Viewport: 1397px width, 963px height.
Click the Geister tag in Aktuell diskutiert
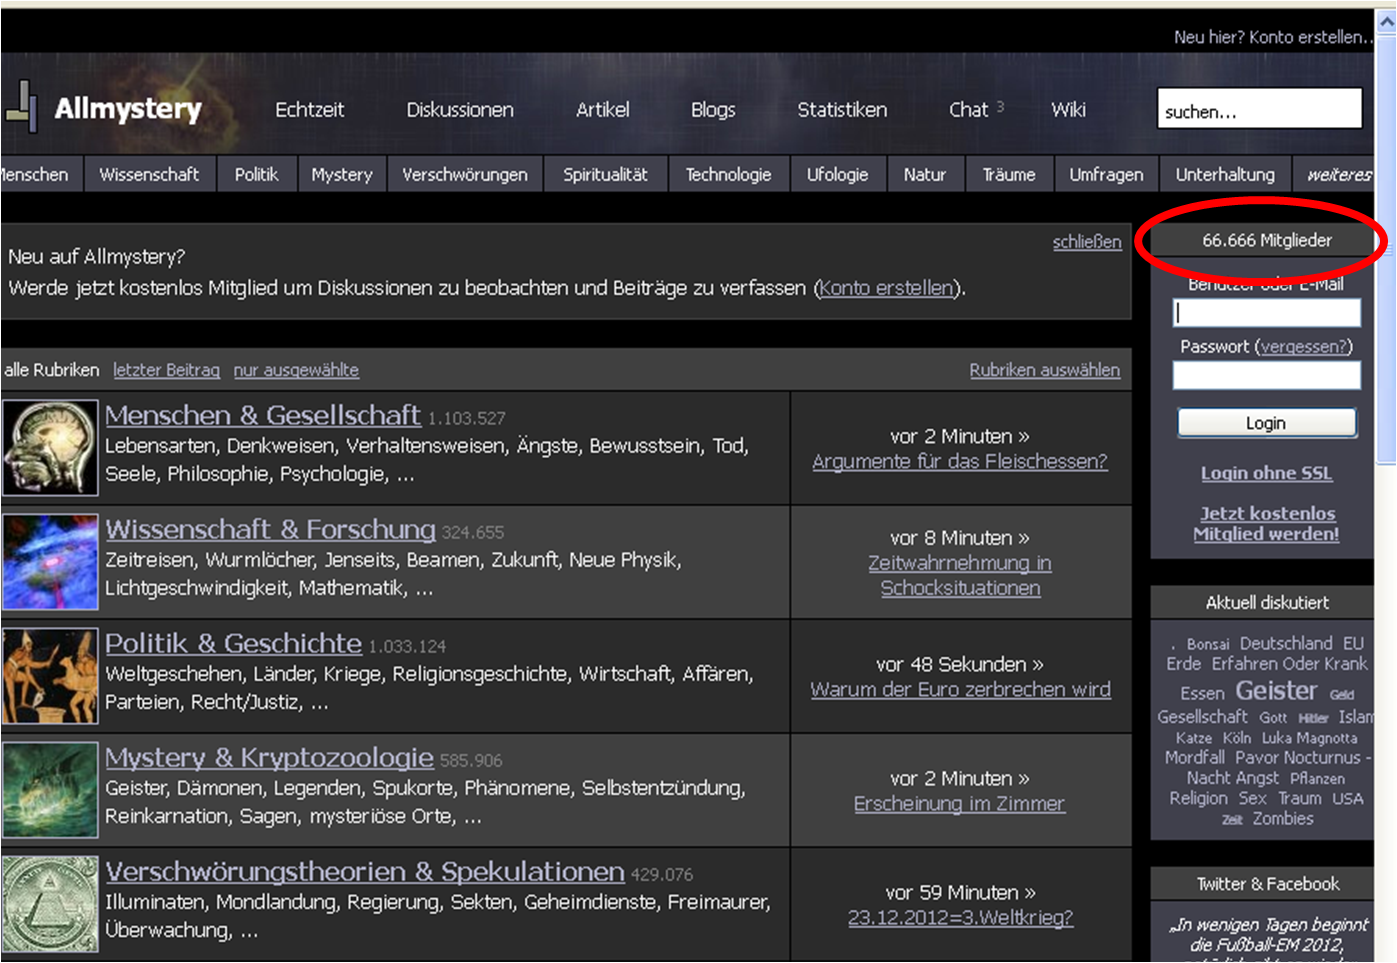coord(1276,691)
